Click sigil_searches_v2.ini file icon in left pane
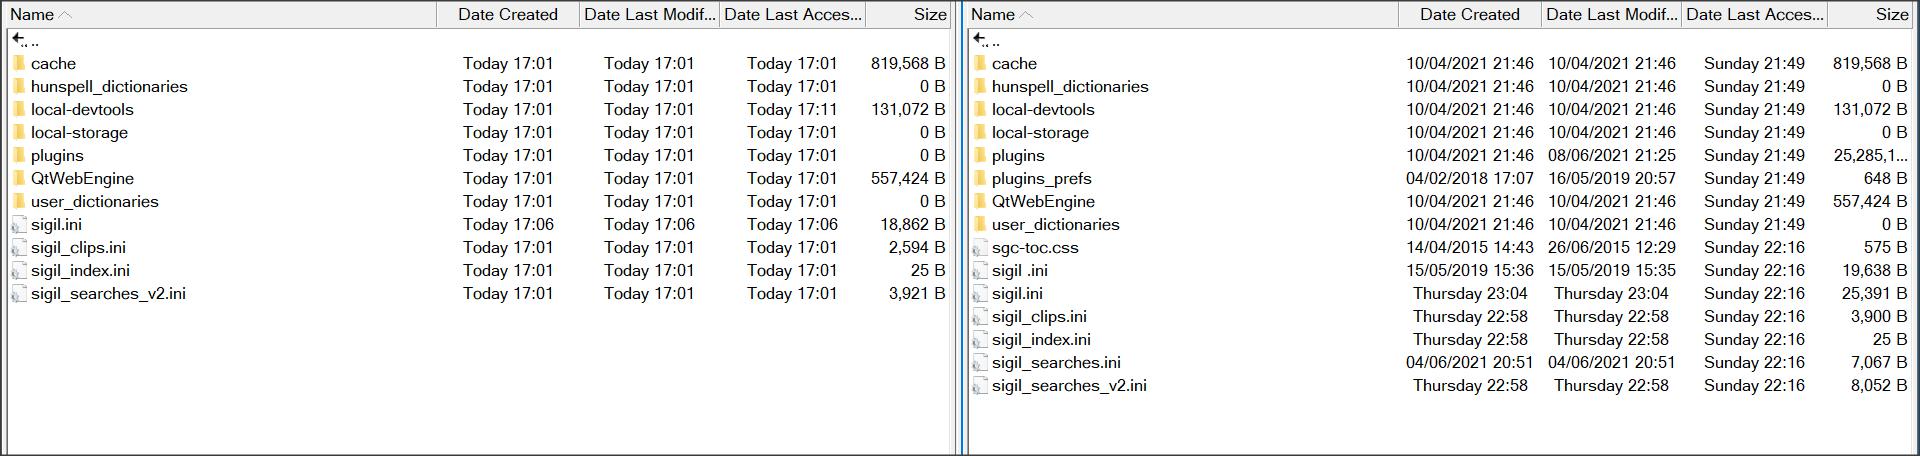 click(19, 293)
